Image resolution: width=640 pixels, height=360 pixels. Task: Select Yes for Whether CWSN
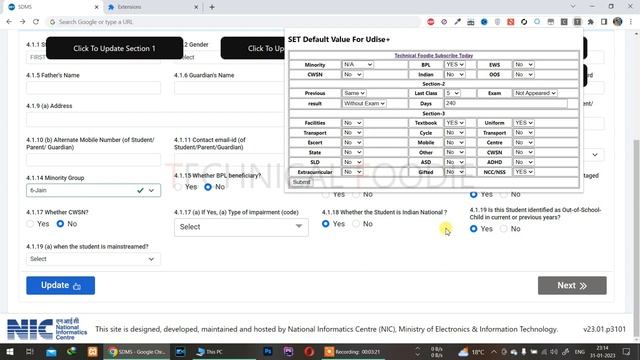point(30,224)
